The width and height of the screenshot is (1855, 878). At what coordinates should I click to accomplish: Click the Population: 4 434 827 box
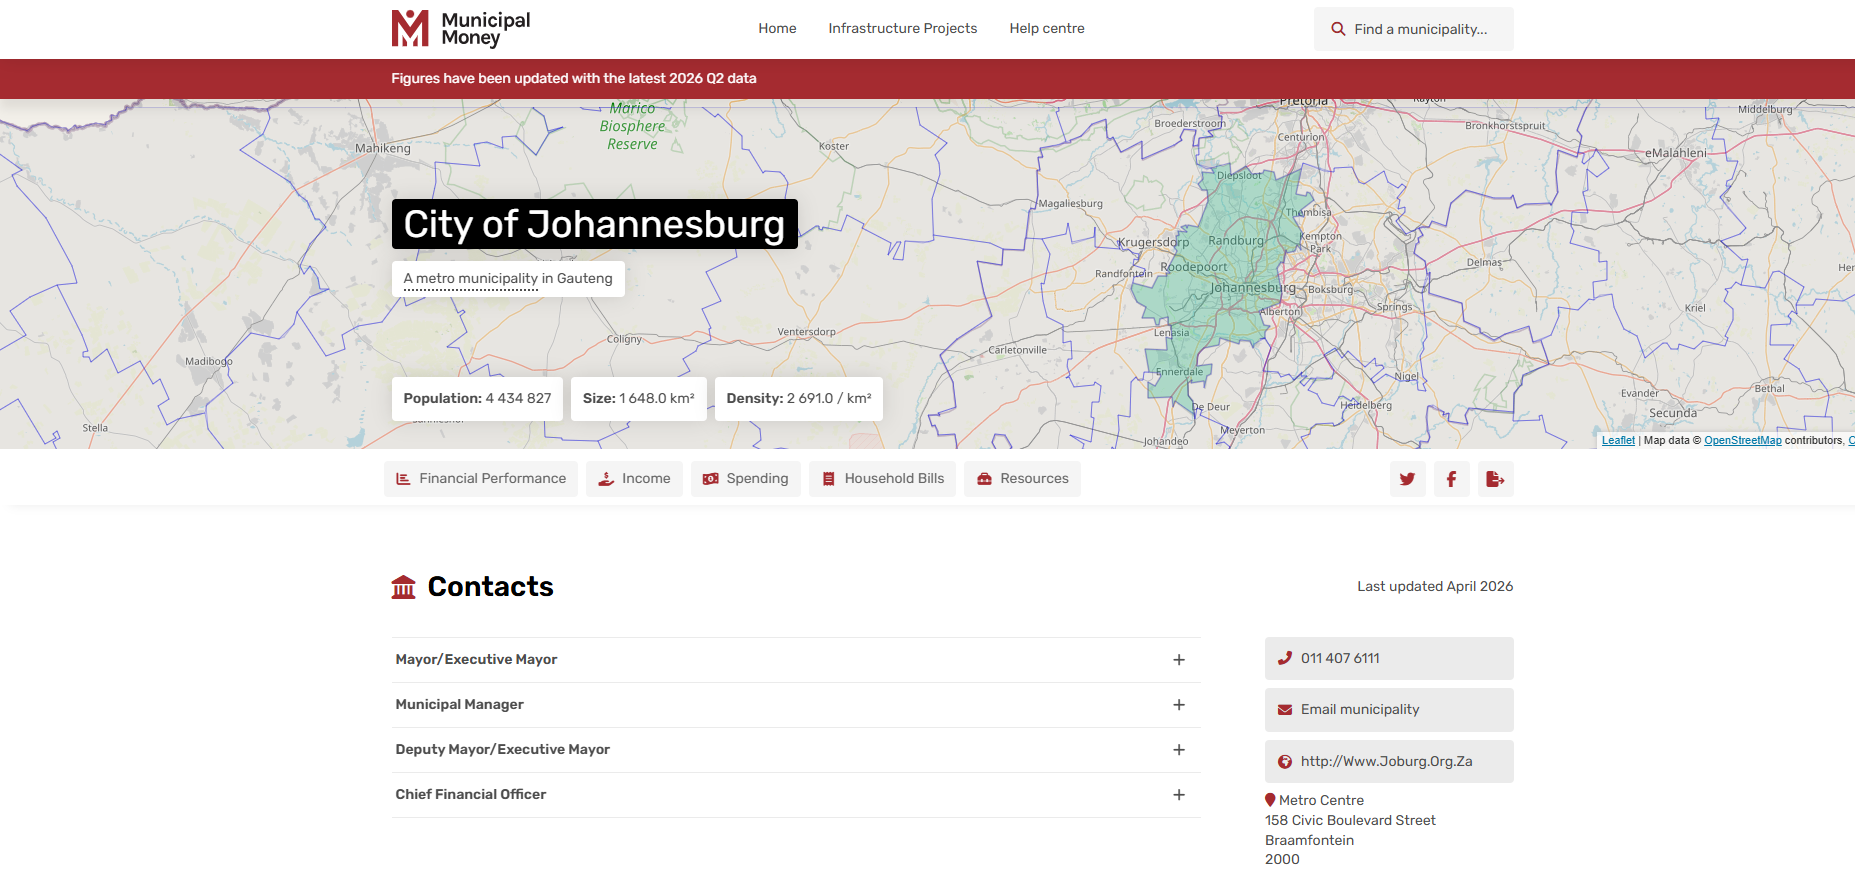(x=477, y=399)
